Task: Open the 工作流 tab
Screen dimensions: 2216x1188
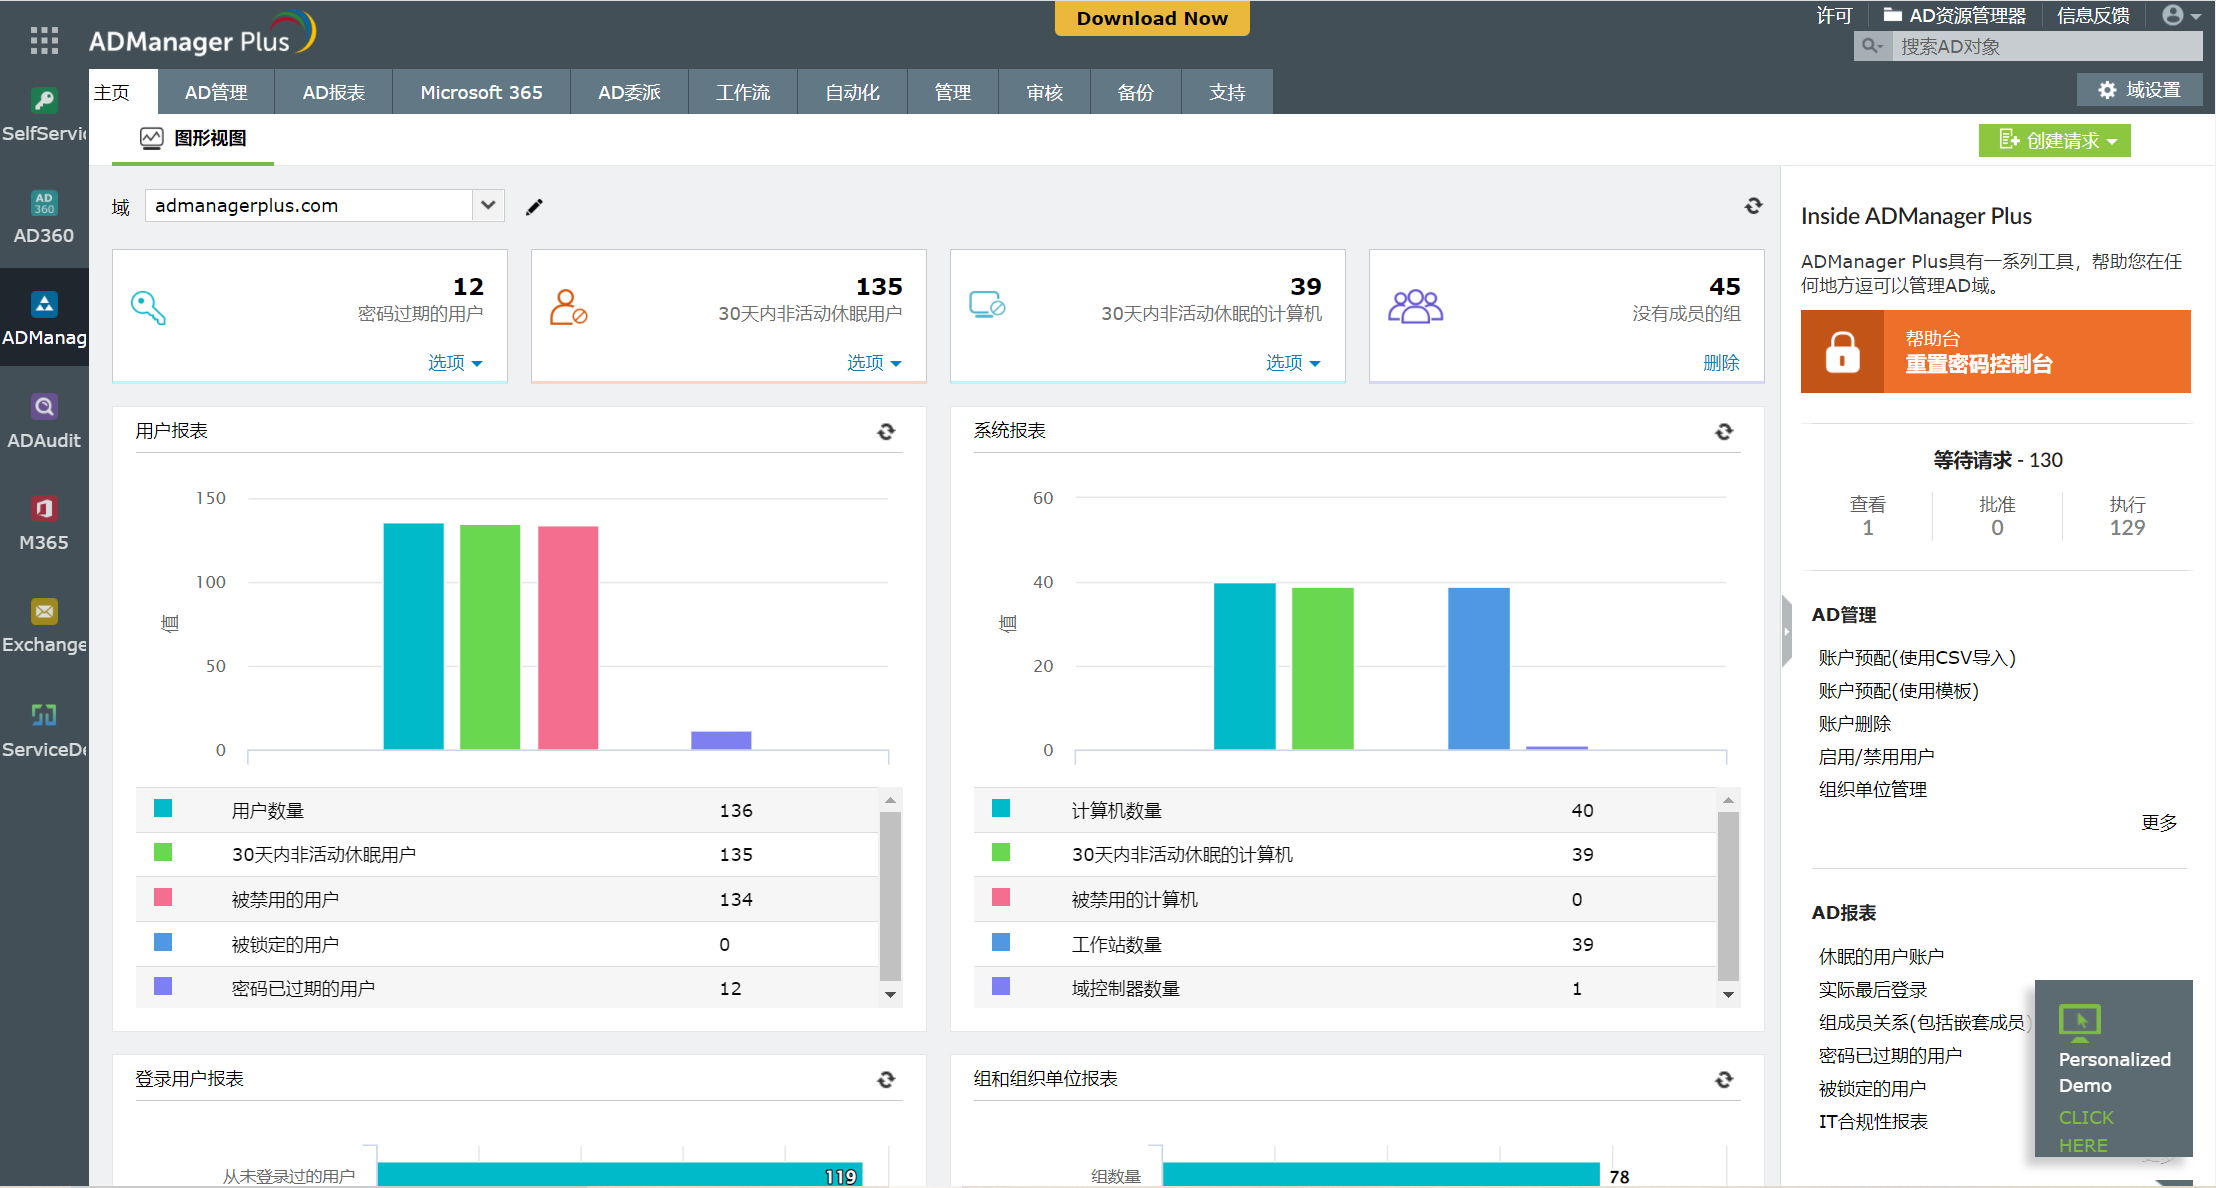Action: [743, 92]
